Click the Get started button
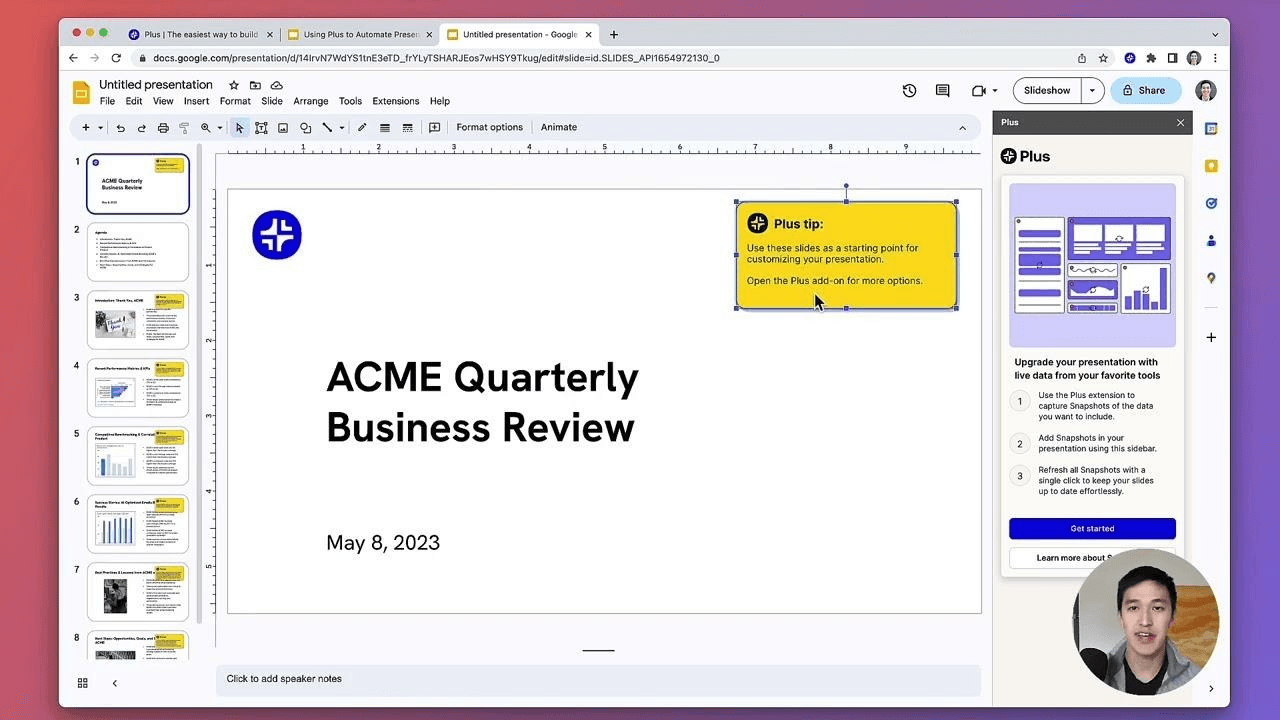Screen dimensions: 1280x720 click(1092, 528)
